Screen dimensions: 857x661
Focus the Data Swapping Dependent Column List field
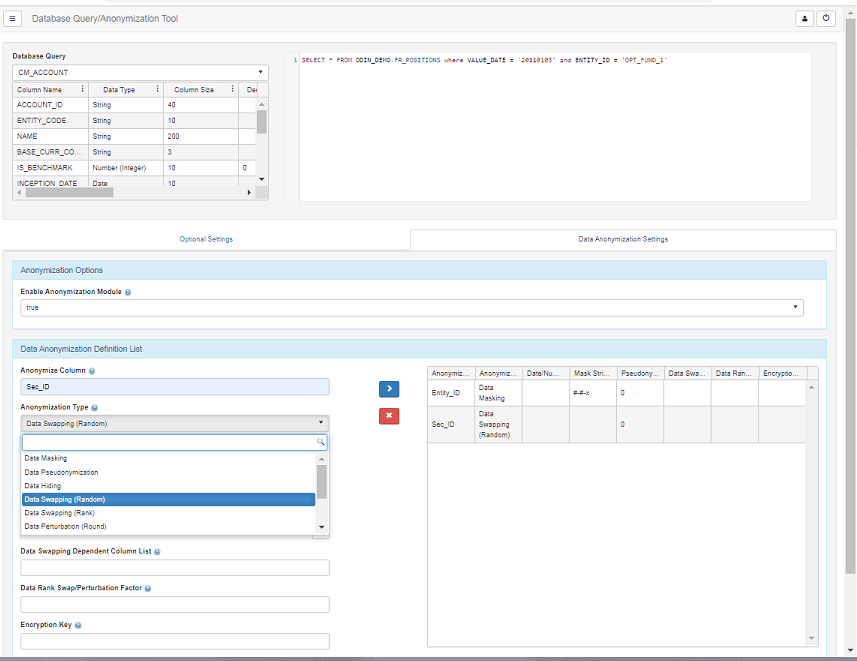click(x=175, y=568)
